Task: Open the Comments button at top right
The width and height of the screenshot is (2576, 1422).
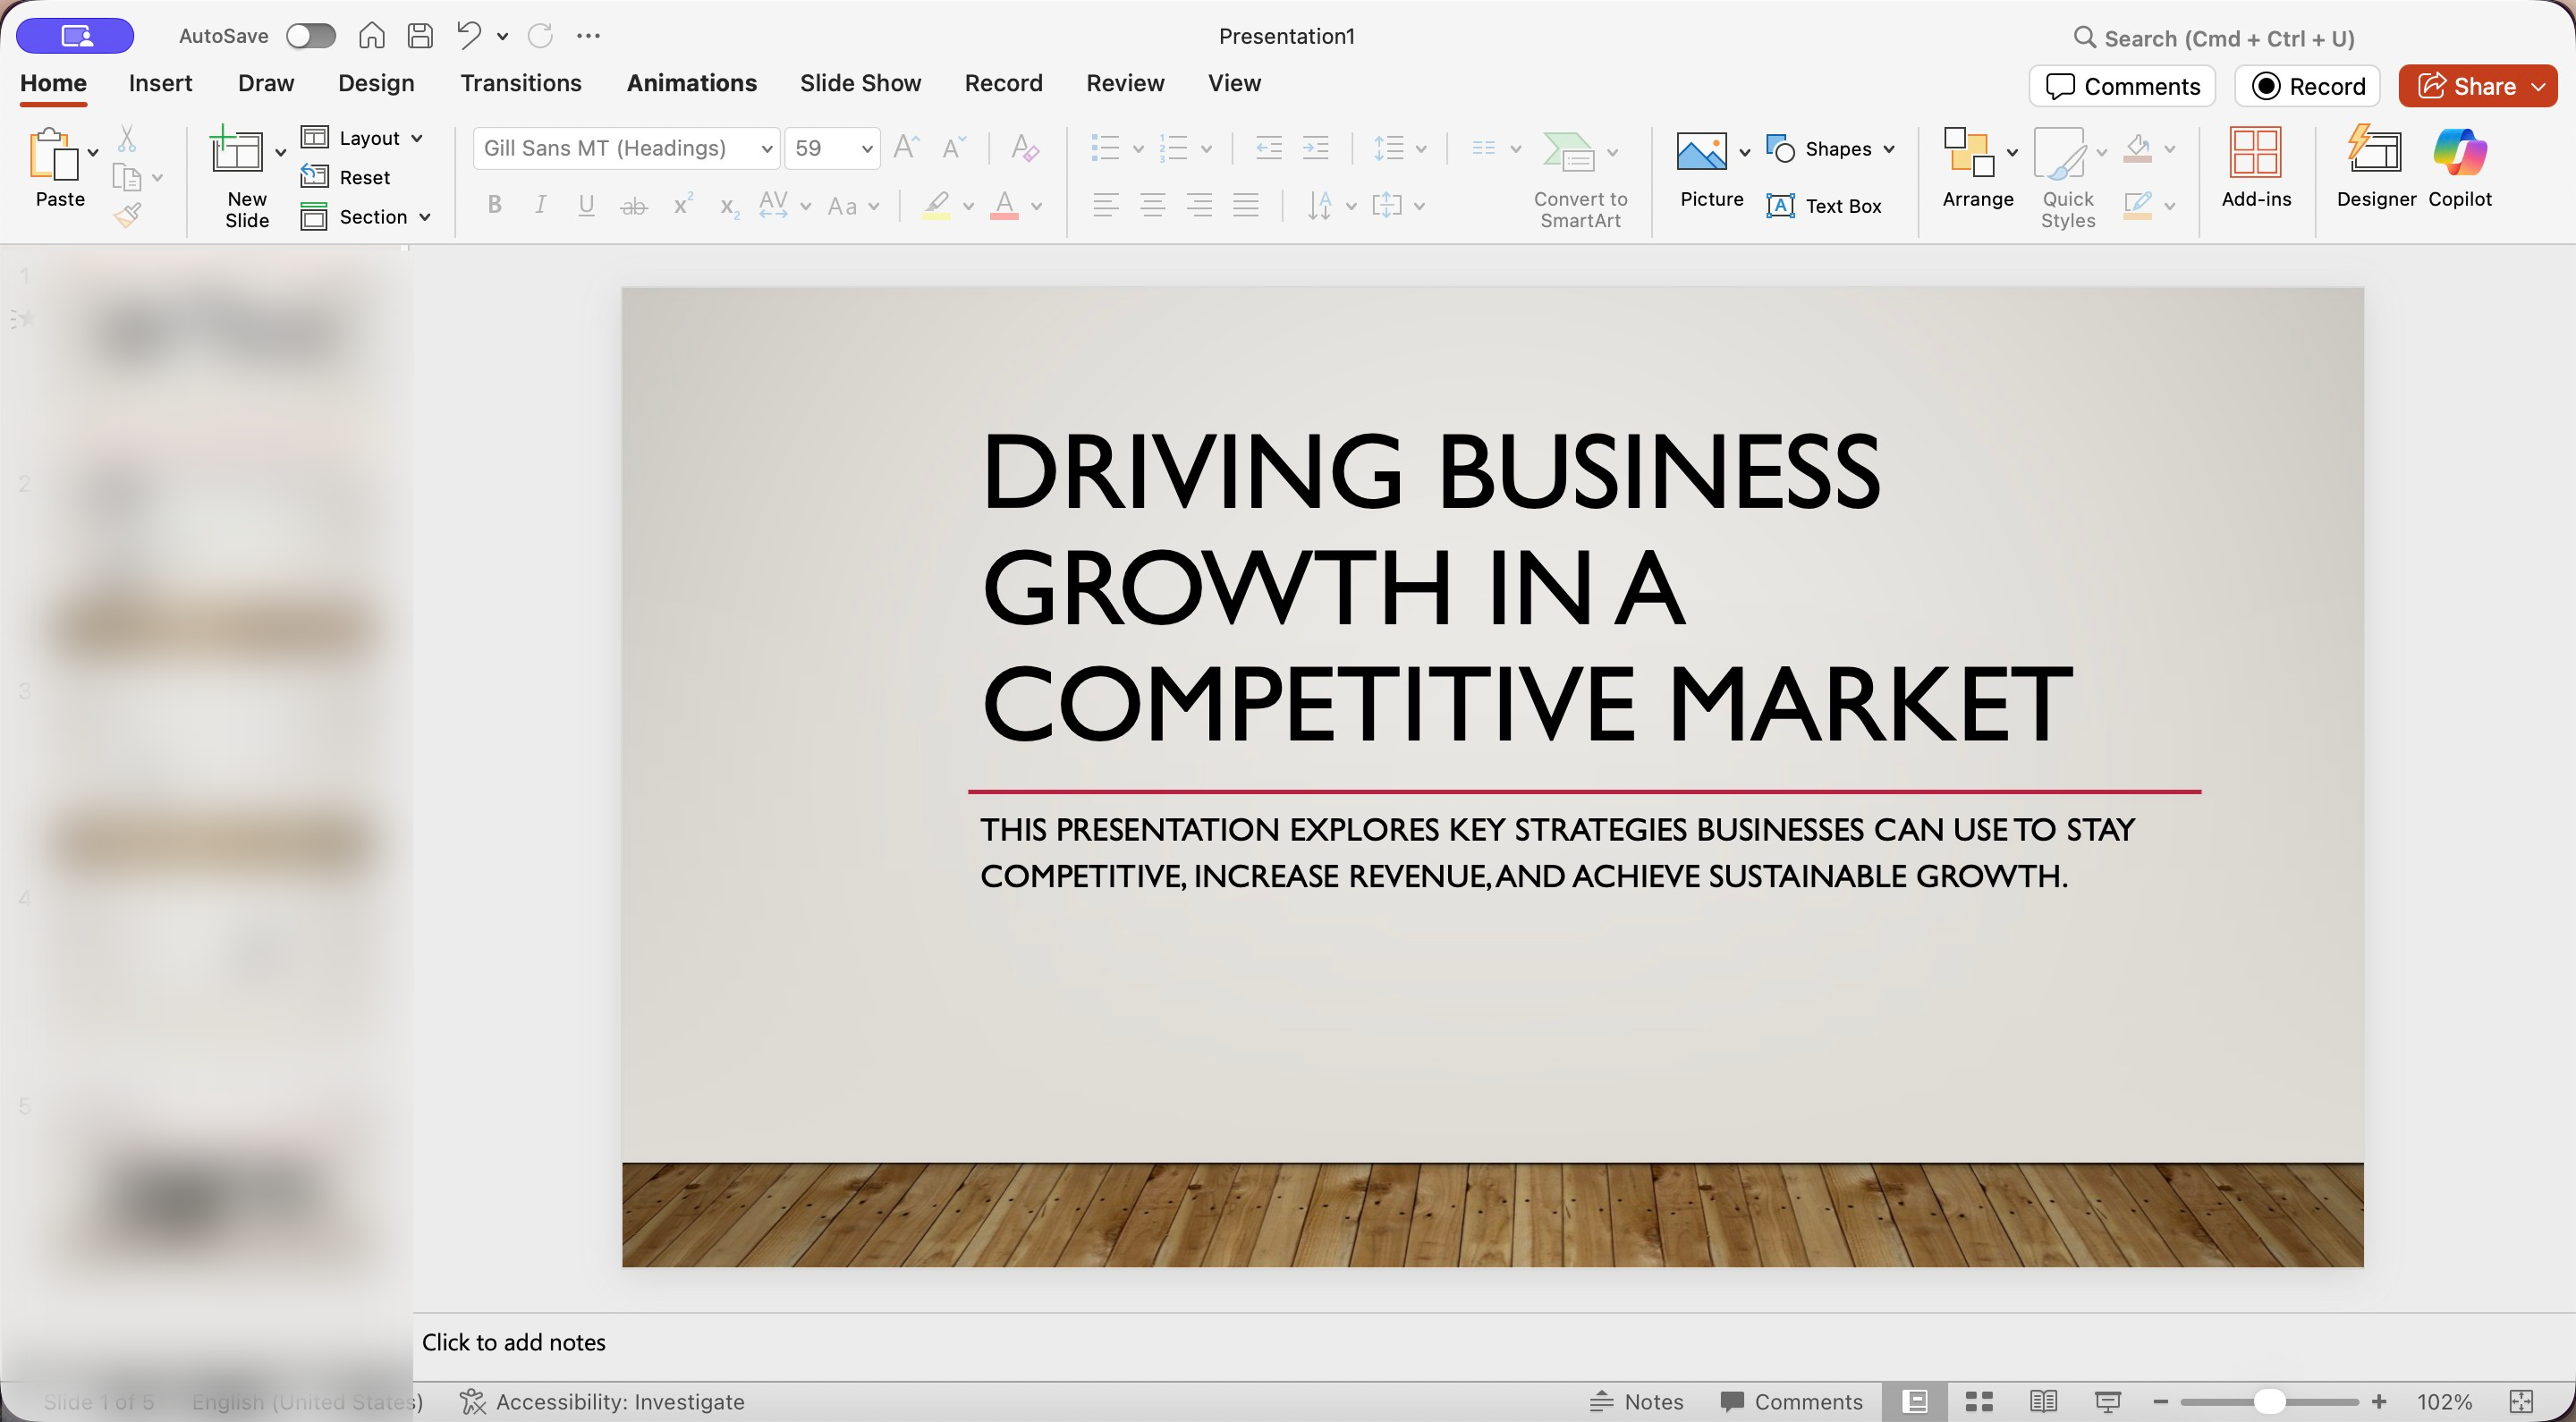Action: [2122, 86]
